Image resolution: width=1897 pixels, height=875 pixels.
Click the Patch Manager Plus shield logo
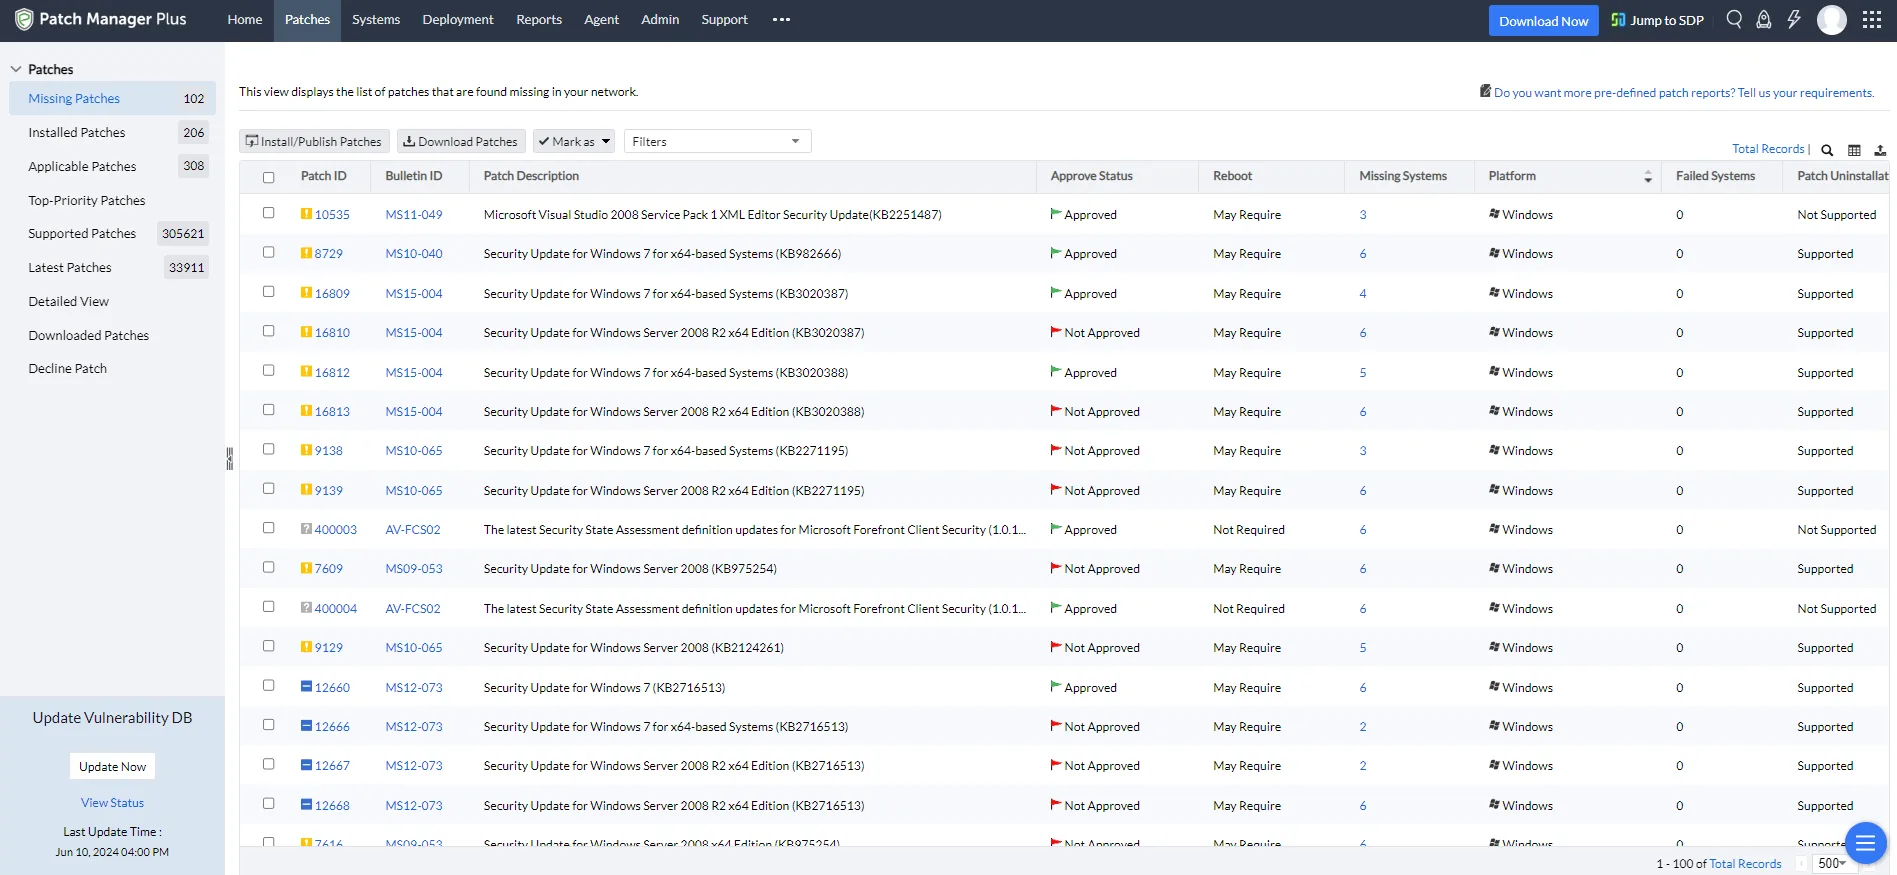[24, 20]
